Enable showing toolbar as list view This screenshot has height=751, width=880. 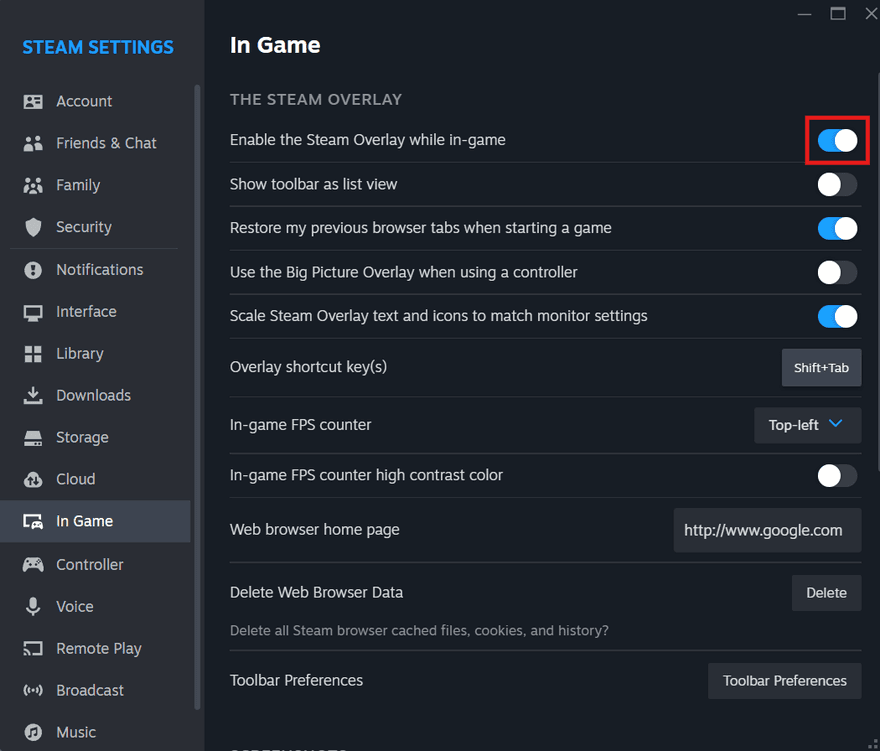[x=837, y=184]
